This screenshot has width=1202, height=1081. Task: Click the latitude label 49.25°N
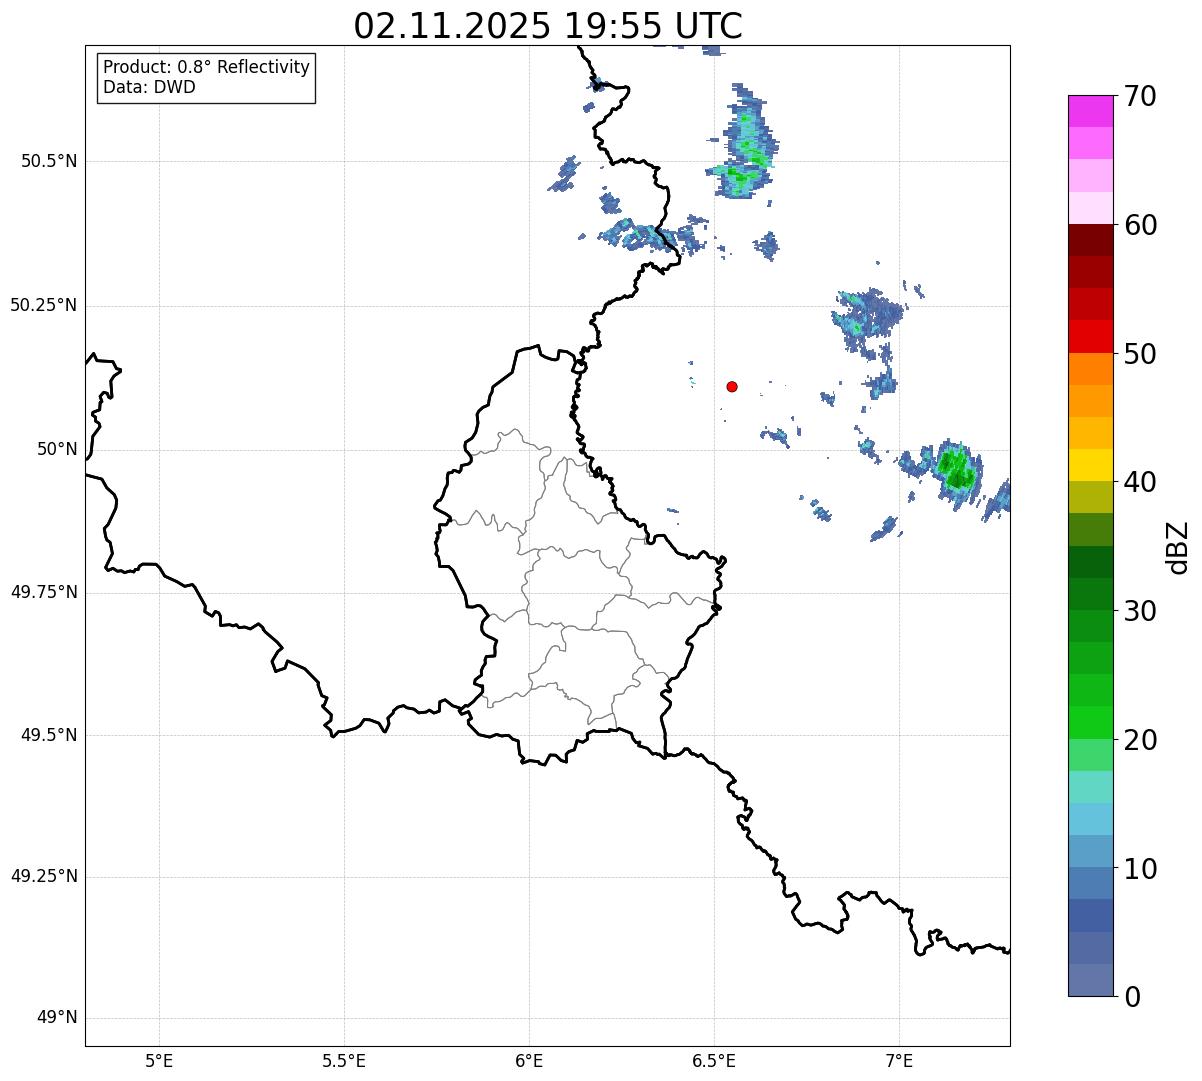(44, 877)
